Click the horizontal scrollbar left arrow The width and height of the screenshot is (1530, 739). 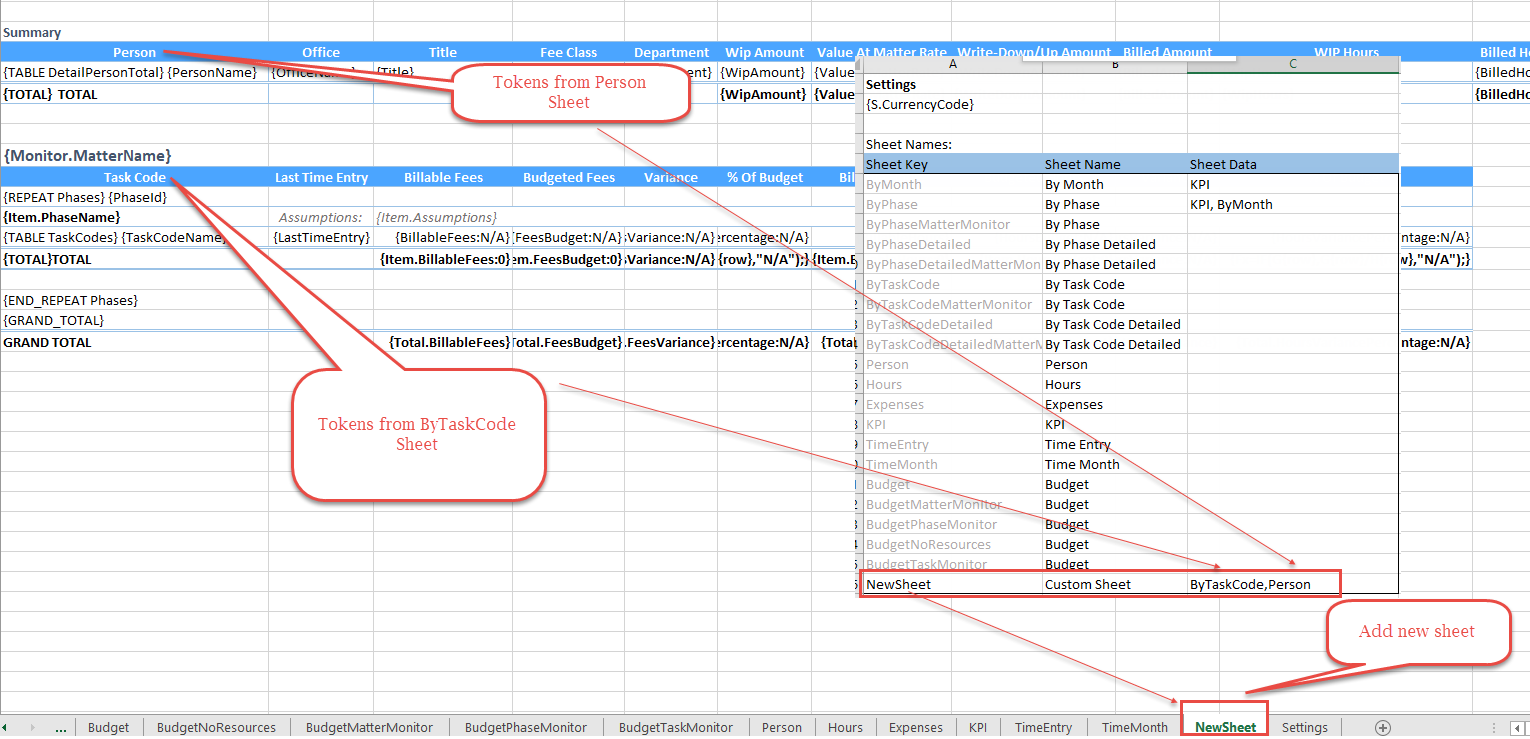(x=1516, y=728)
